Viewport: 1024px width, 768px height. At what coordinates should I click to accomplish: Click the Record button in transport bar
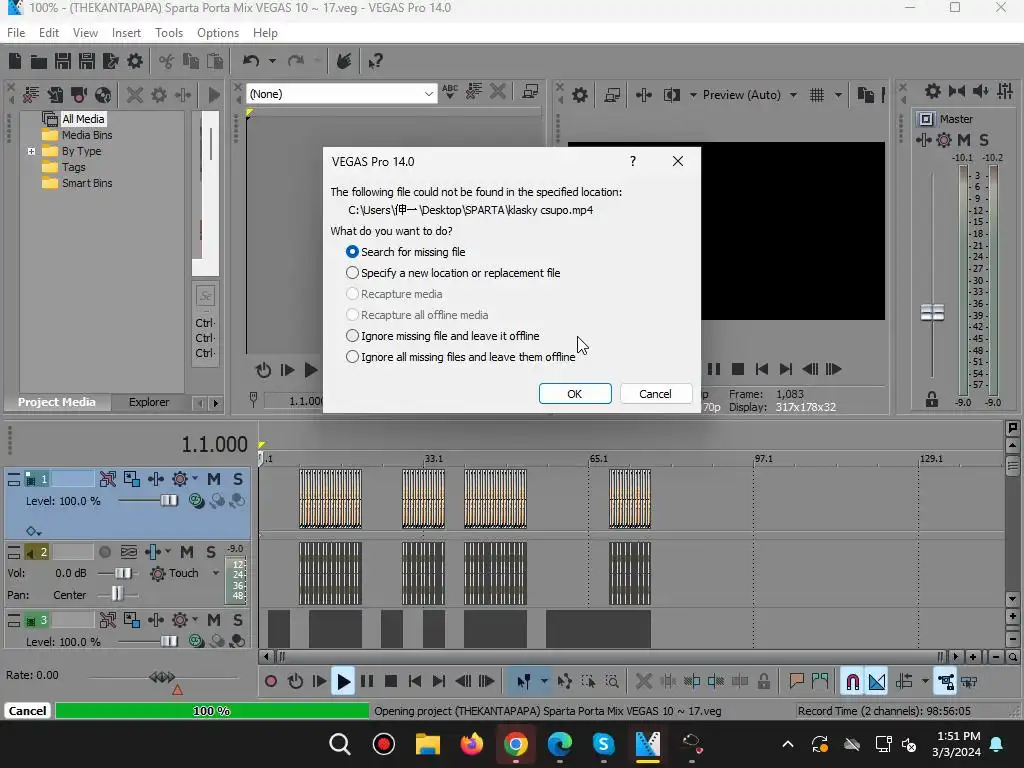click(x=271, y=682)
